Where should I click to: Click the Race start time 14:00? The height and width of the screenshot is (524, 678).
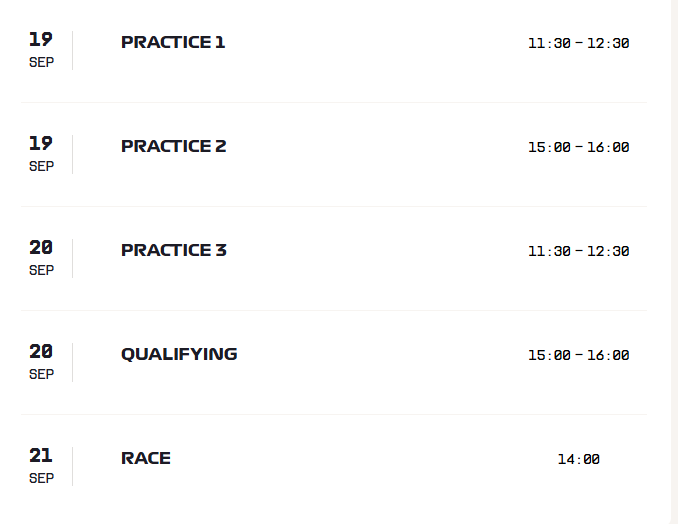579,459
